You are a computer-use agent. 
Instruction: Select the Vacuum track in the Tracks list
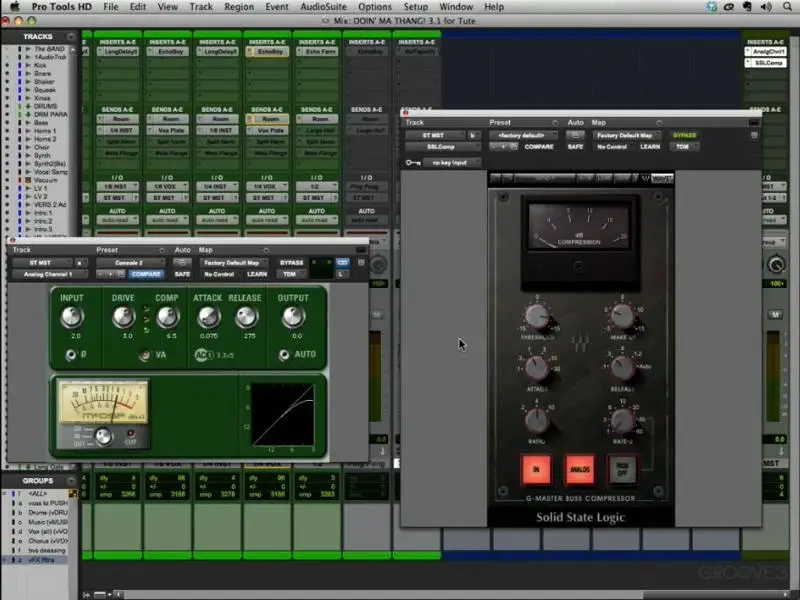[x=45, y=180]
